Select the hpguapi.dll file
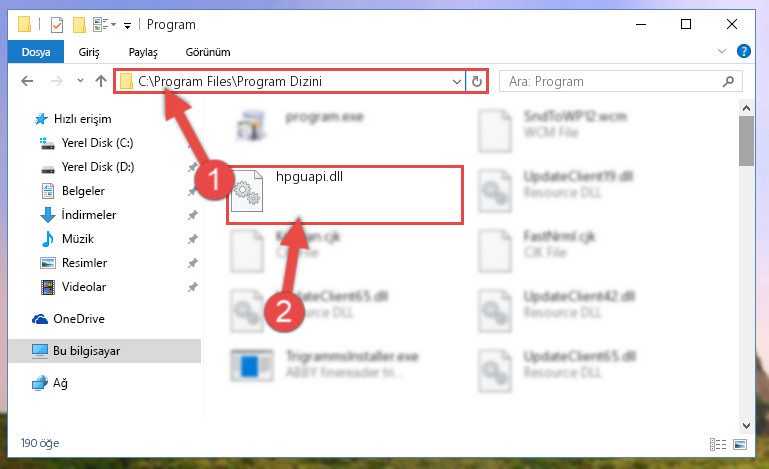769x469 pixels. pyautogui.click(x=345, y=195)
